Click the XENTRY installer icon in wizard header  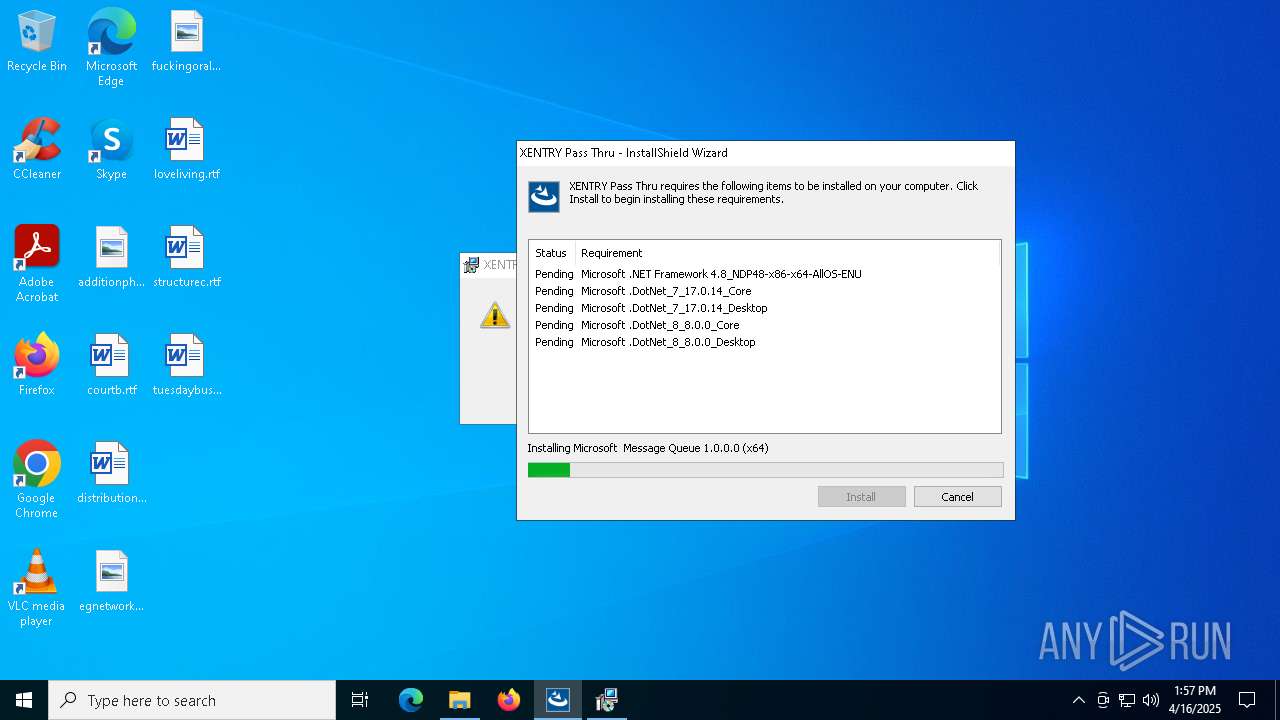pos(544,196)
